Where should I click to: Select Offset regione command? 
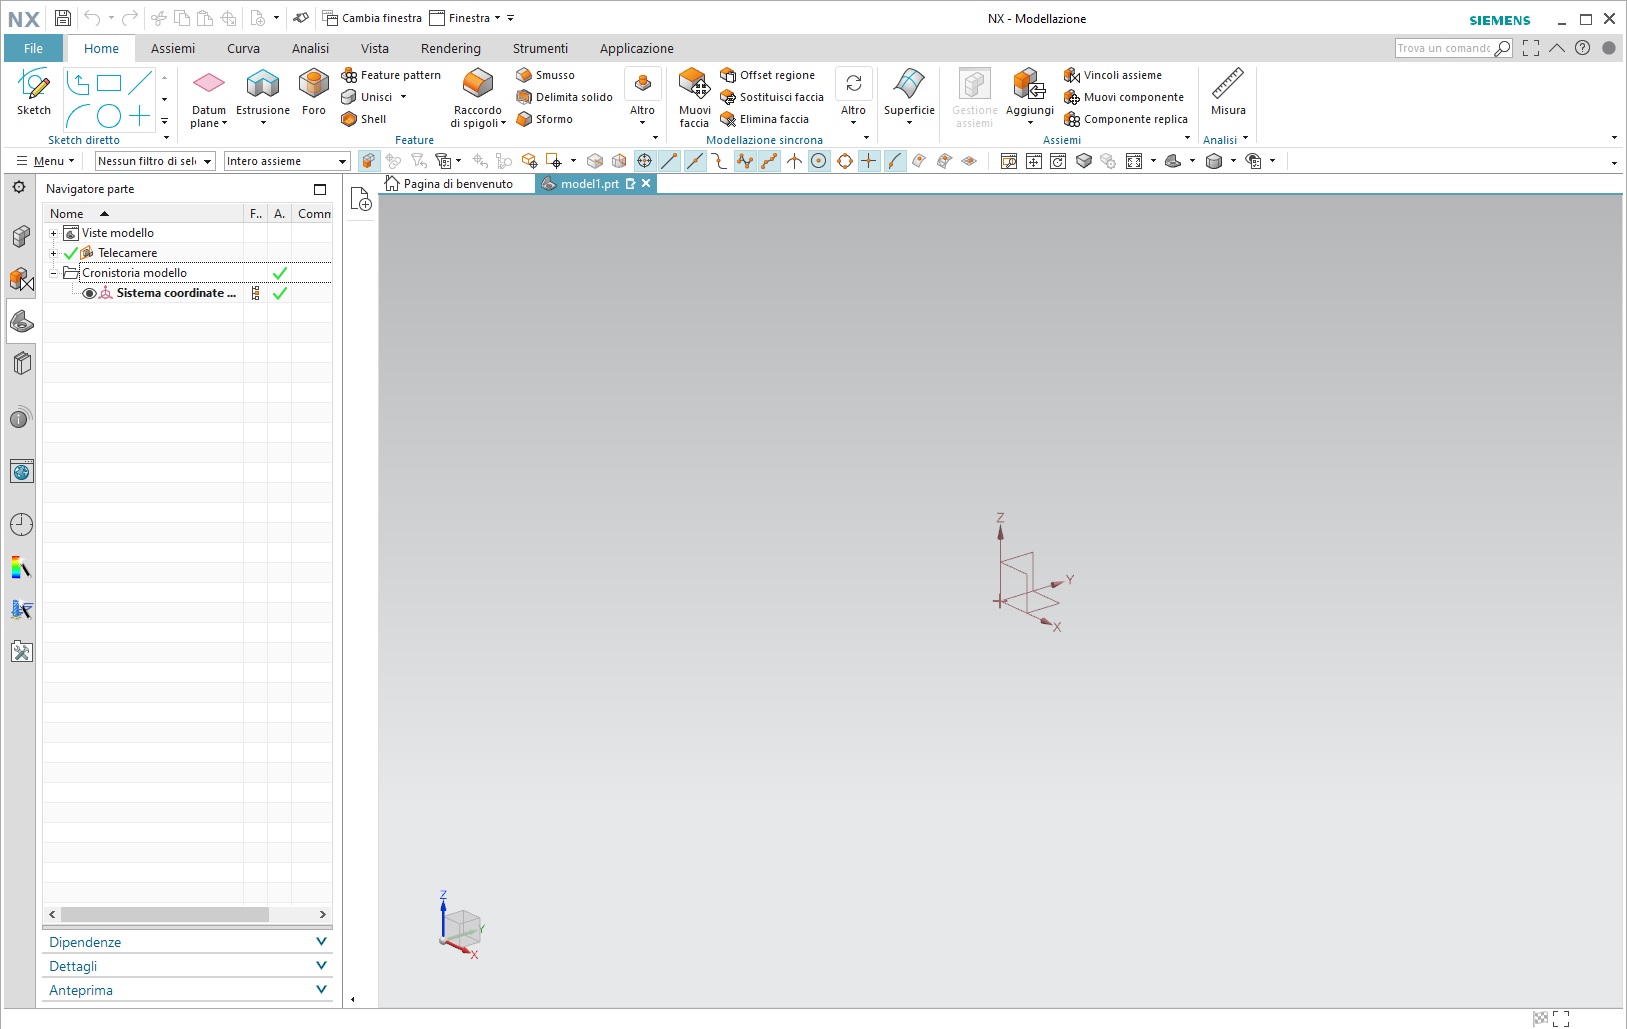(x=768, y=75)
